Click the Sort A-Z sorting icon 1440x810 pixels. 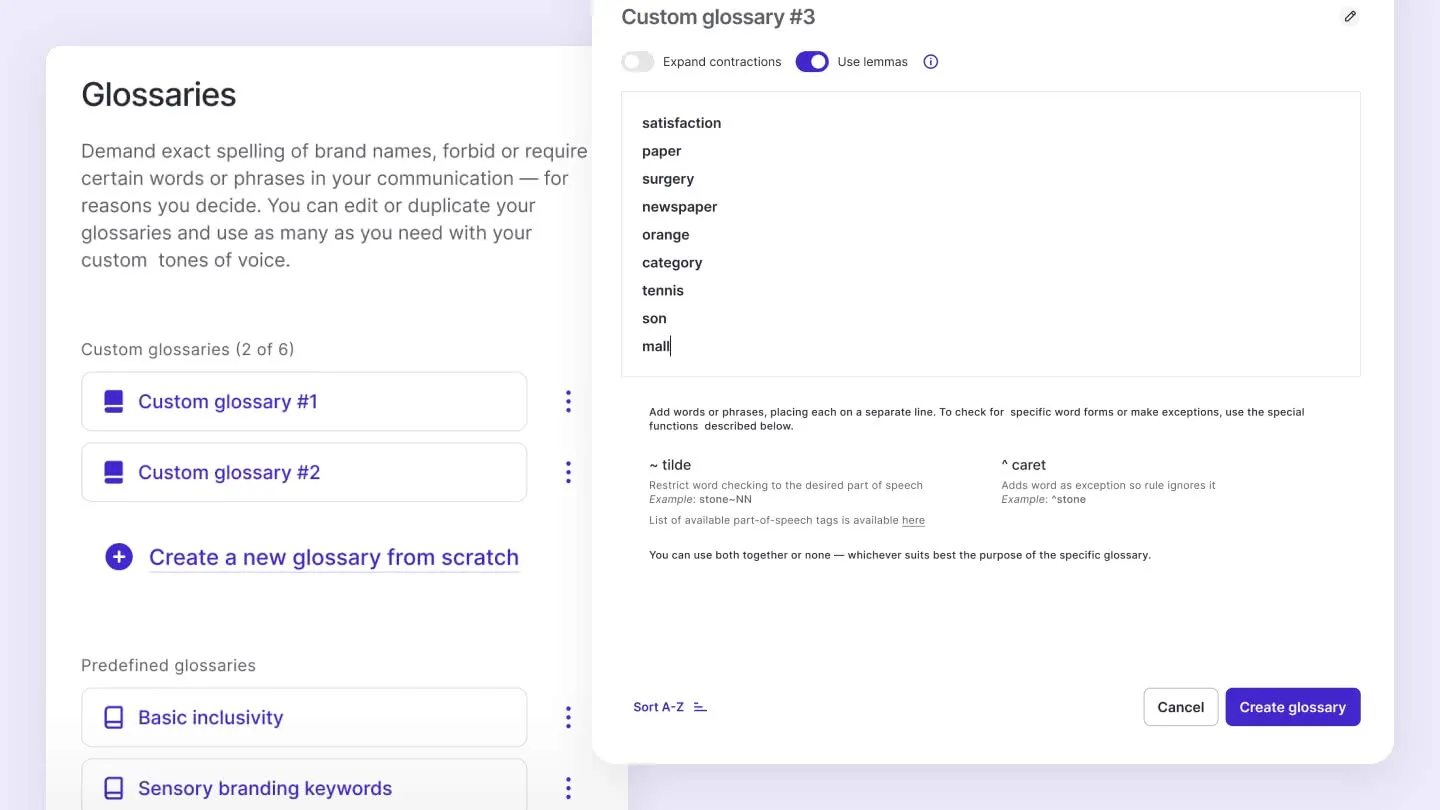click(x=698, y=706)
